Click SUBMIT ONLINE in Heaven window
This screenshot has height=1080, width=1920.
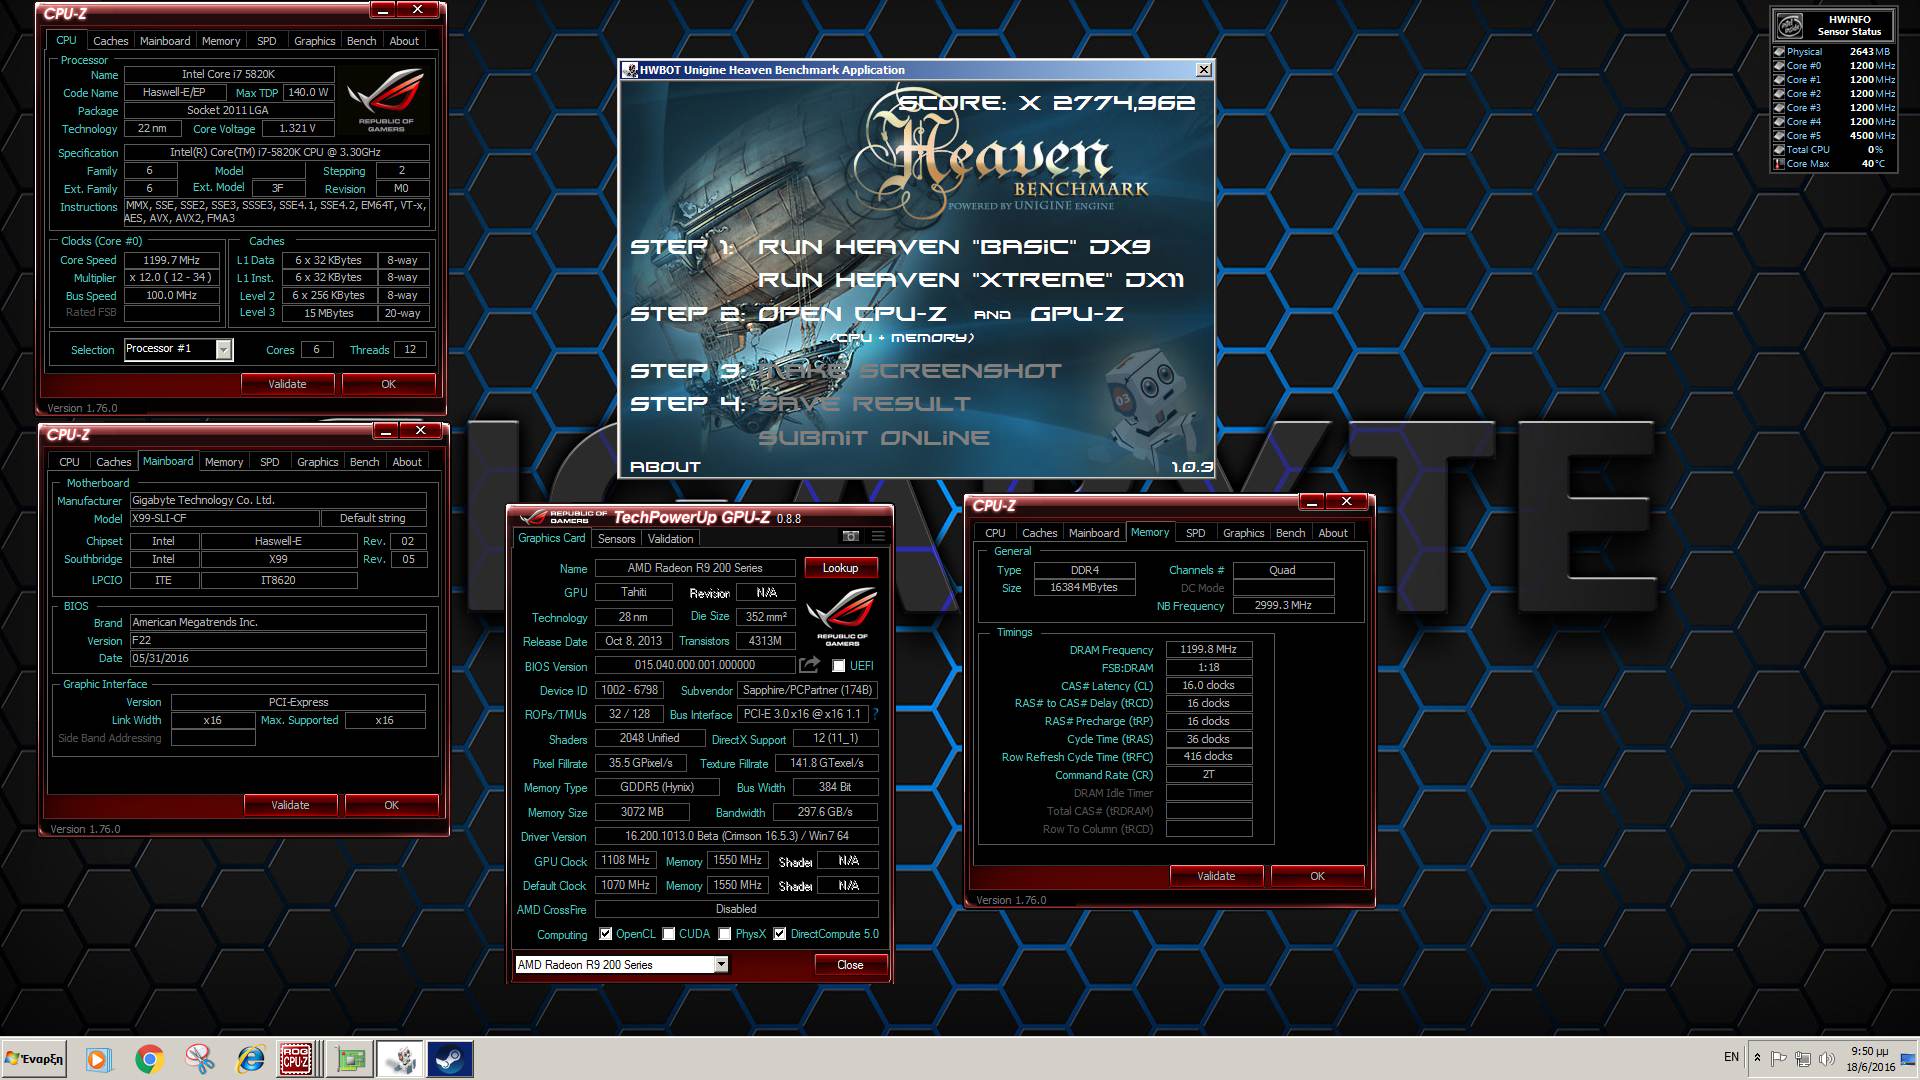[874, 438]
